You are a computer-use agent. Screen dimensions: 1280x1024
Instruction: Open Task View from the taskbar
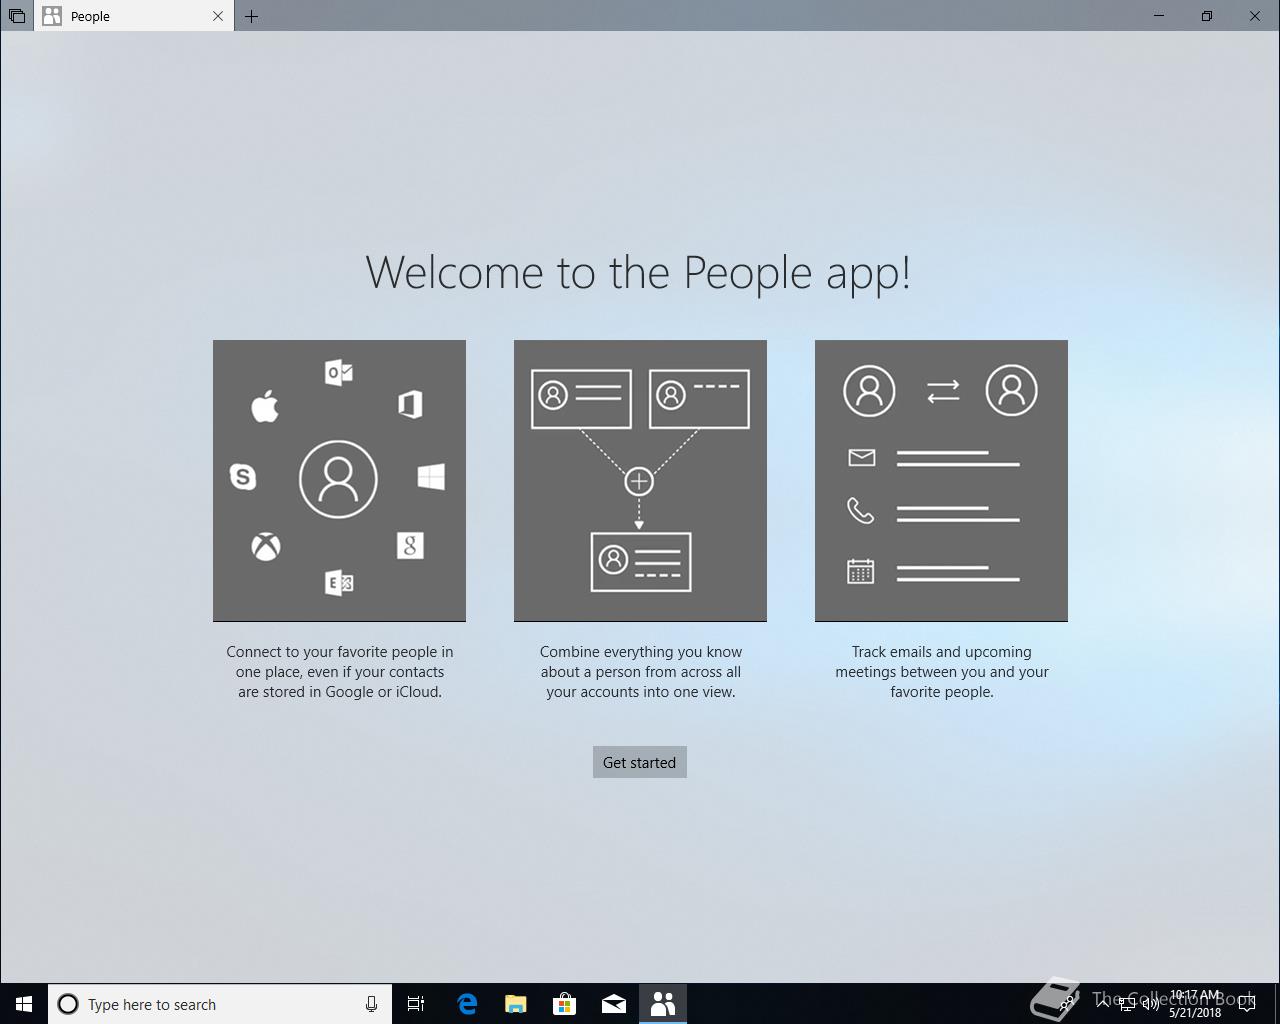[416, 1004]
